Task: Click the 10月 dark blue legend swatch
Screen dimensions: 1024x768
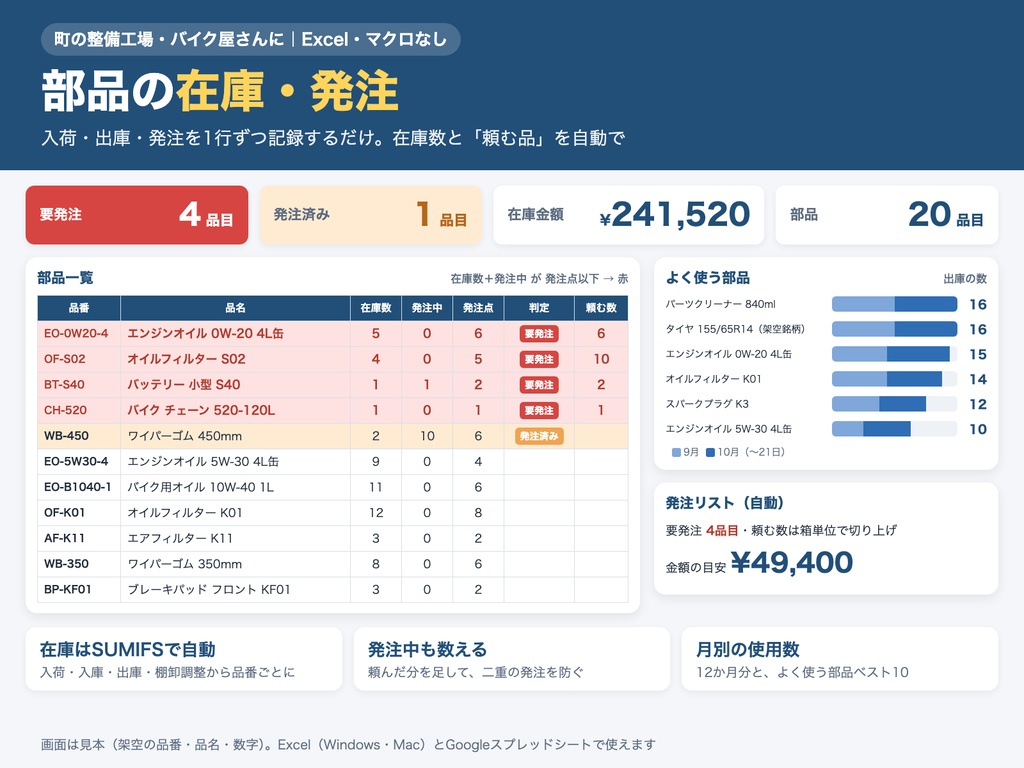Action: [710, 452]
